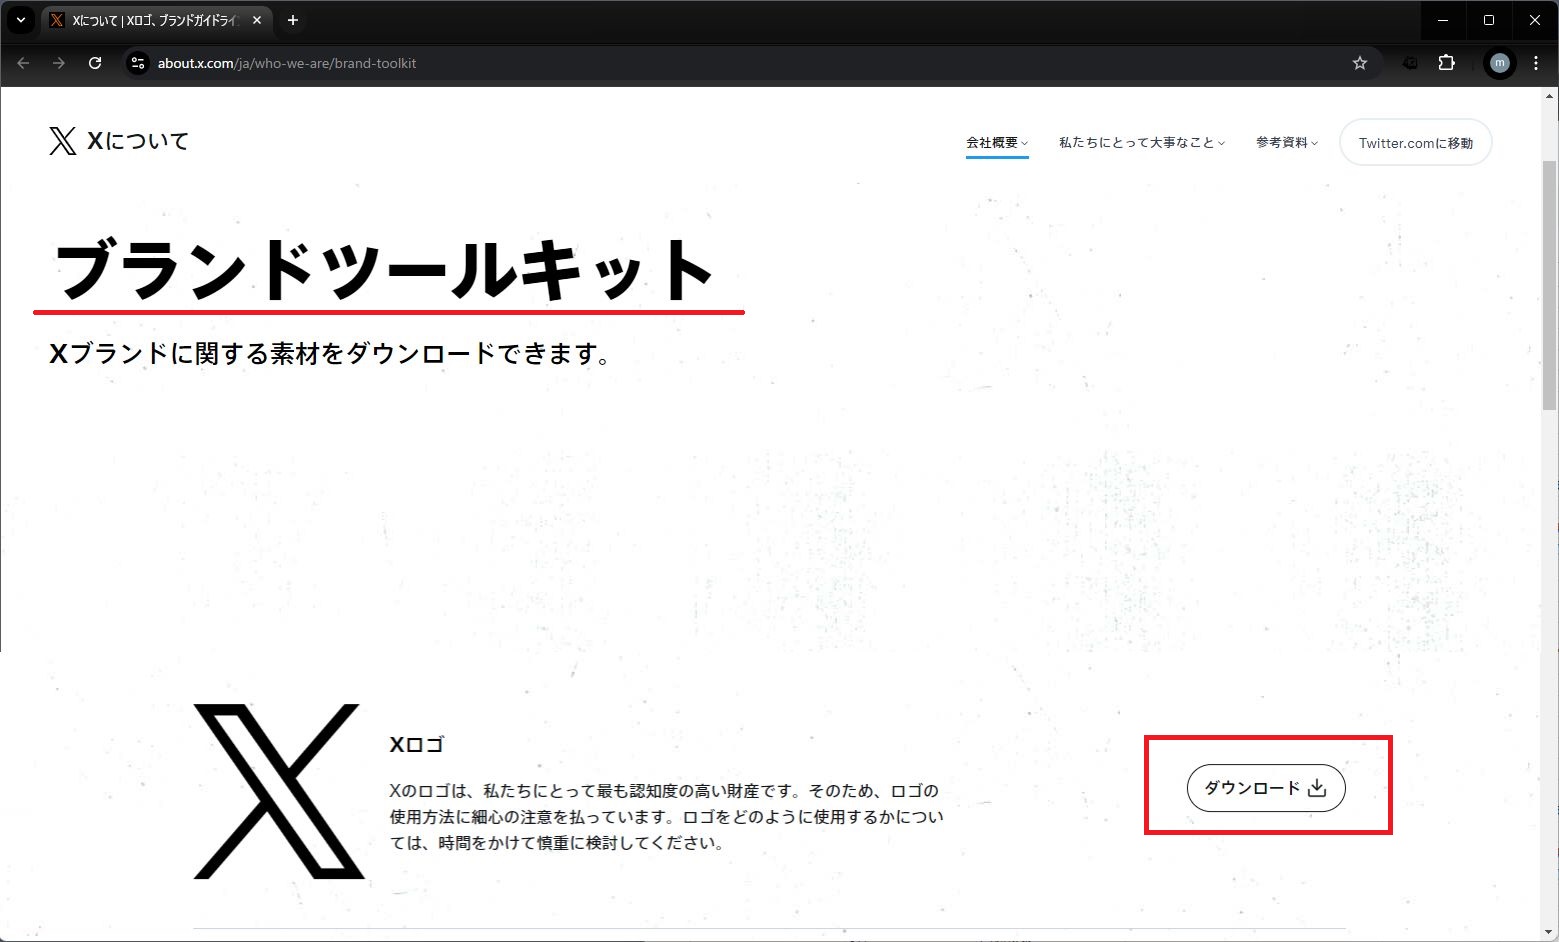This screenshot has height=942, width=1559.
Task: Click the ダウンロード button for Xロゴ
Action: 1266,788
